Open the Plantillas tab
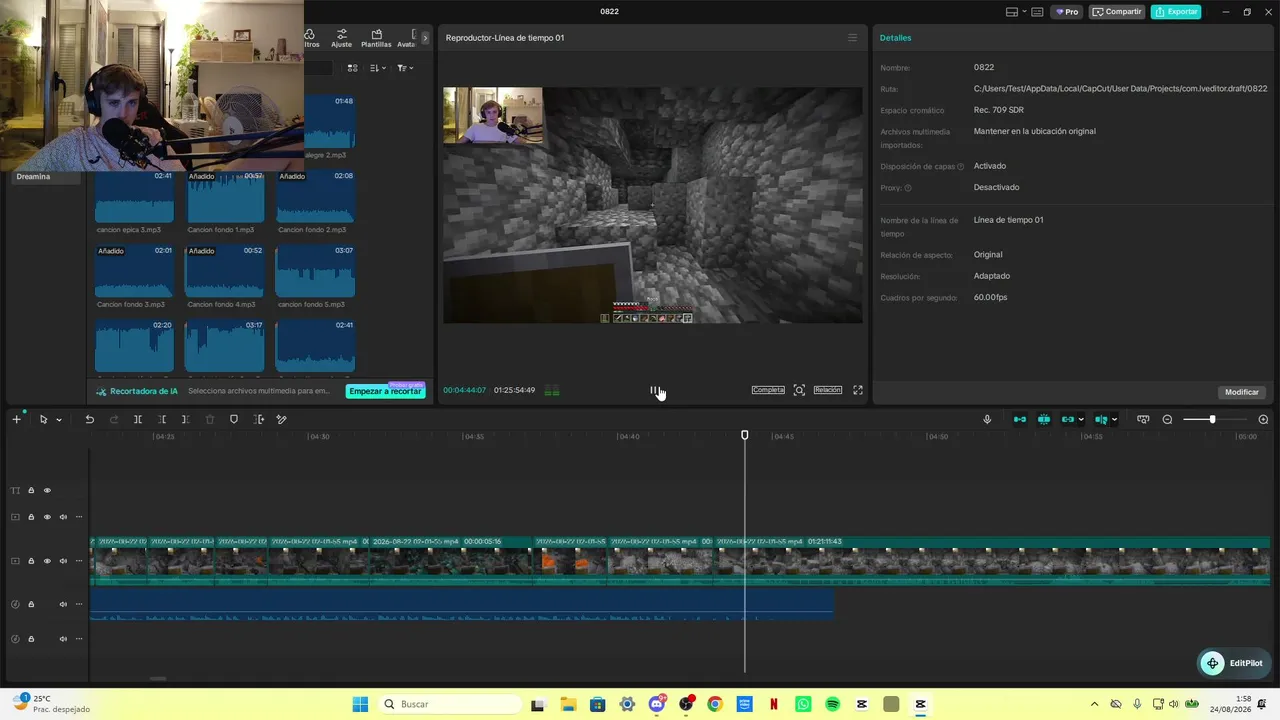Image resolution: width=1280 pixels, height=720 pixels. coord(376,38)
